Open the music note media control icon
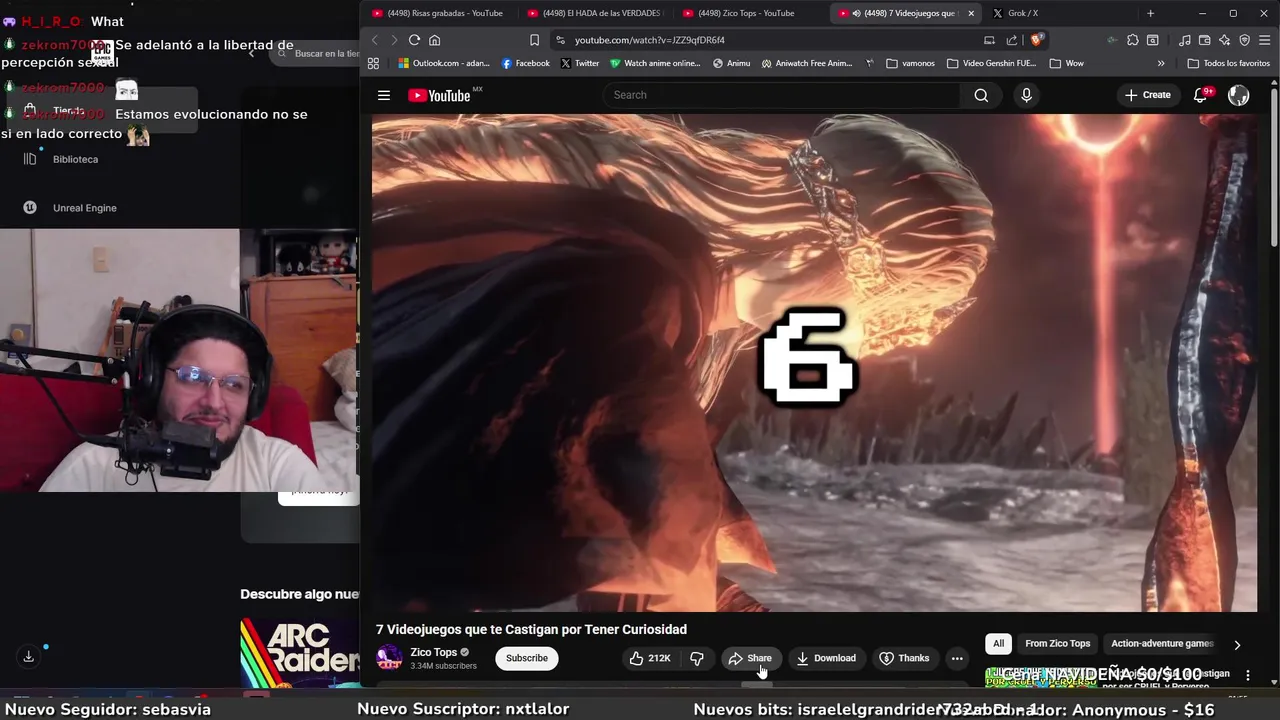 click(1185, 40)
